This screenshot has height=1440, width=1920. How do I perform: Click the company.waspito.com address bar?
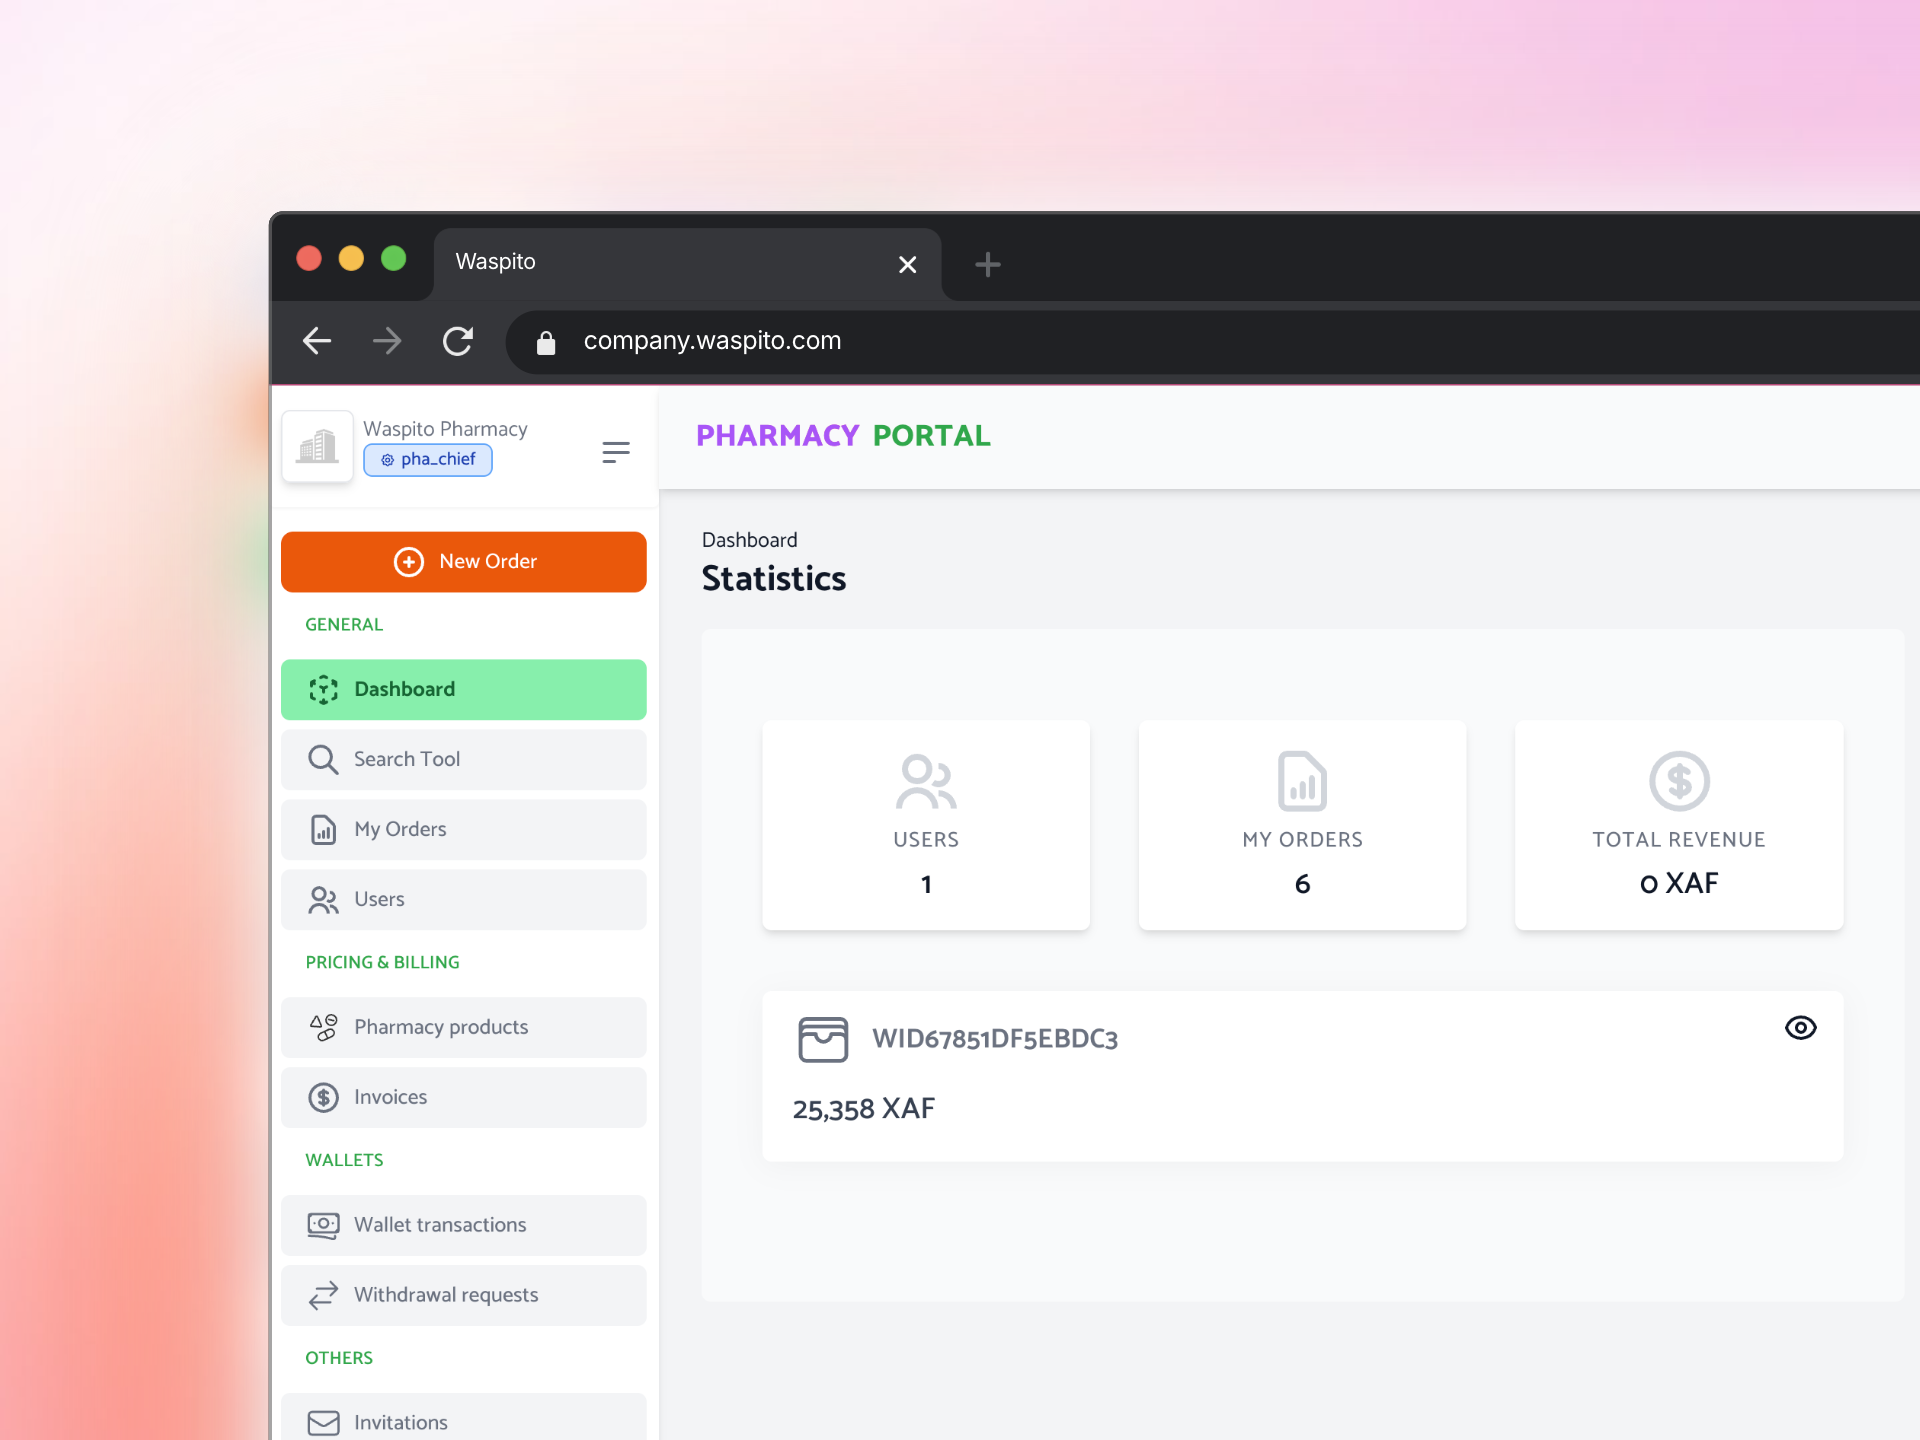tap(712, 342)
